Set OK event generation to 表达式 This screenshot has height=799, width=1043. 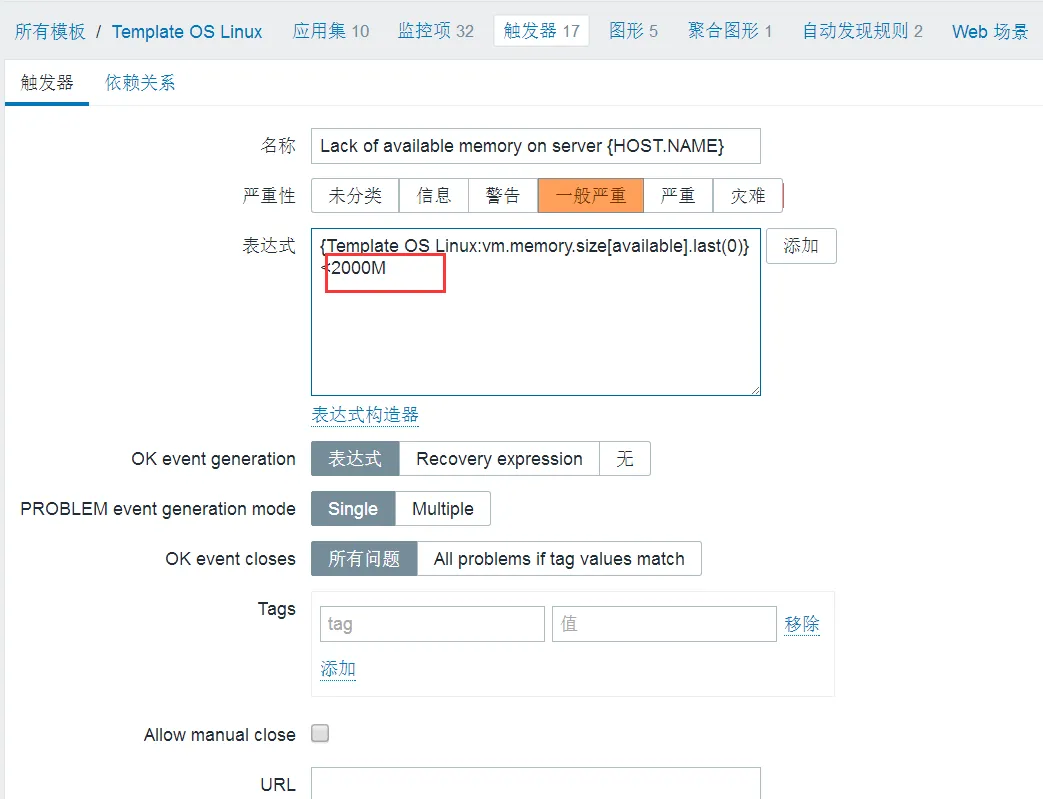pyautogui.click(x=355, y=458)
